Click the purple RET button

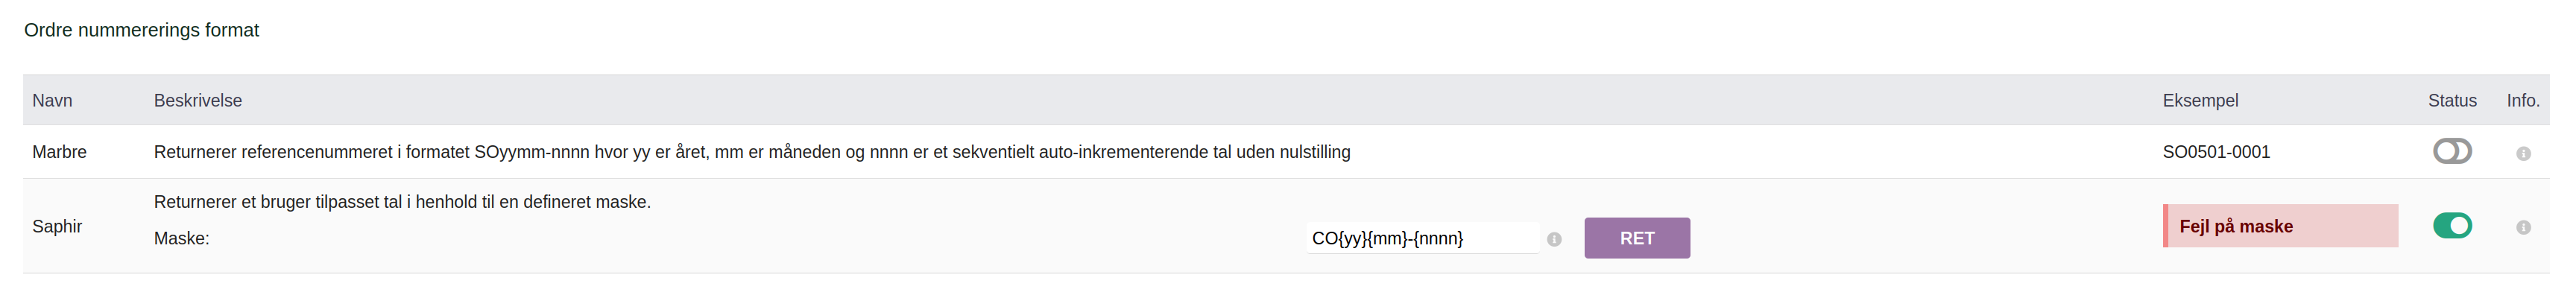coord(1637,238)
